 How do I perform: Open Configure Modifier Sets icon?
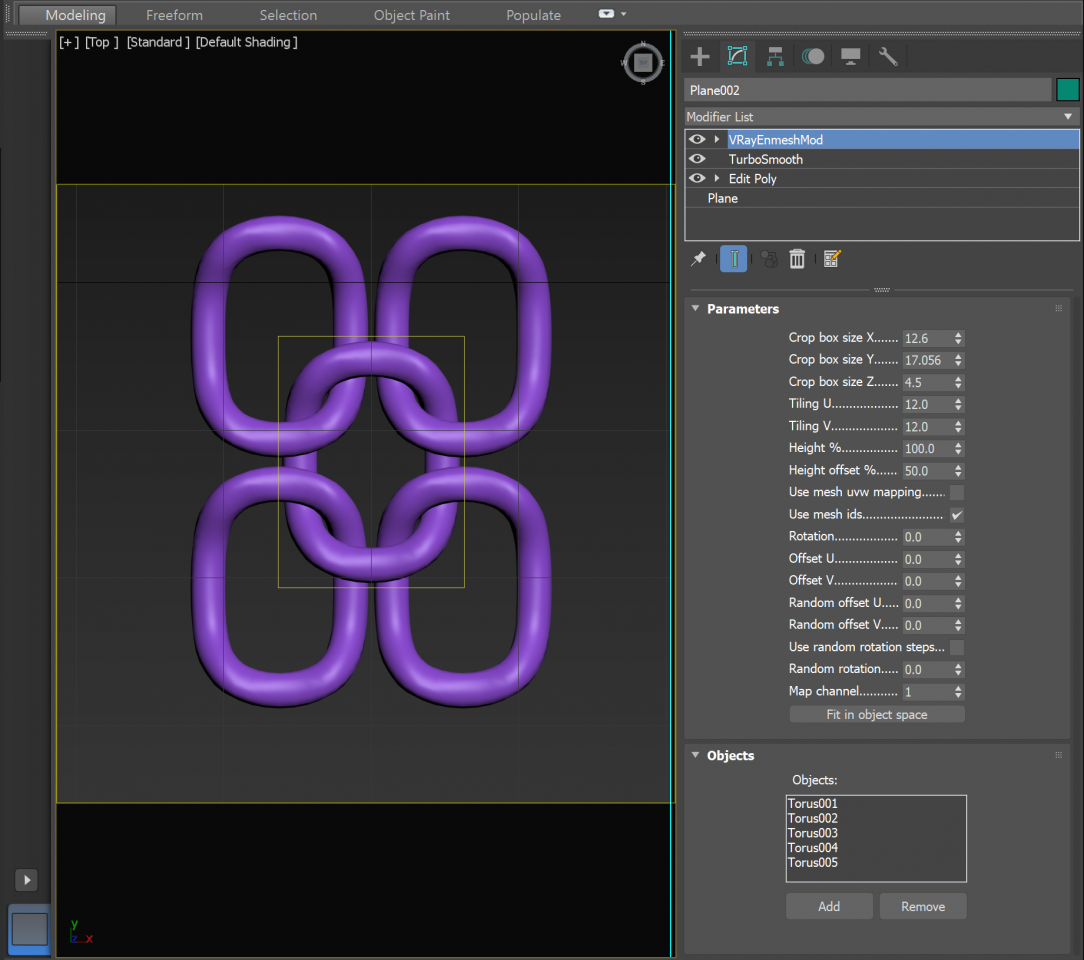831,259
